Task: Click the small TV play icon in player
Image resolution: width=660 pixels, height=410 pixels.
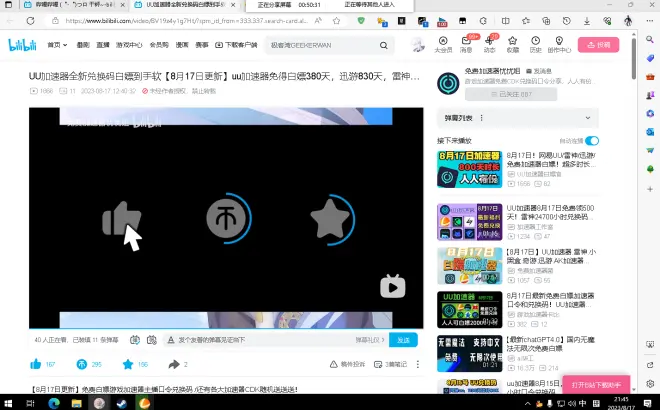Action: pyautogui.click(x=393, y=286)
